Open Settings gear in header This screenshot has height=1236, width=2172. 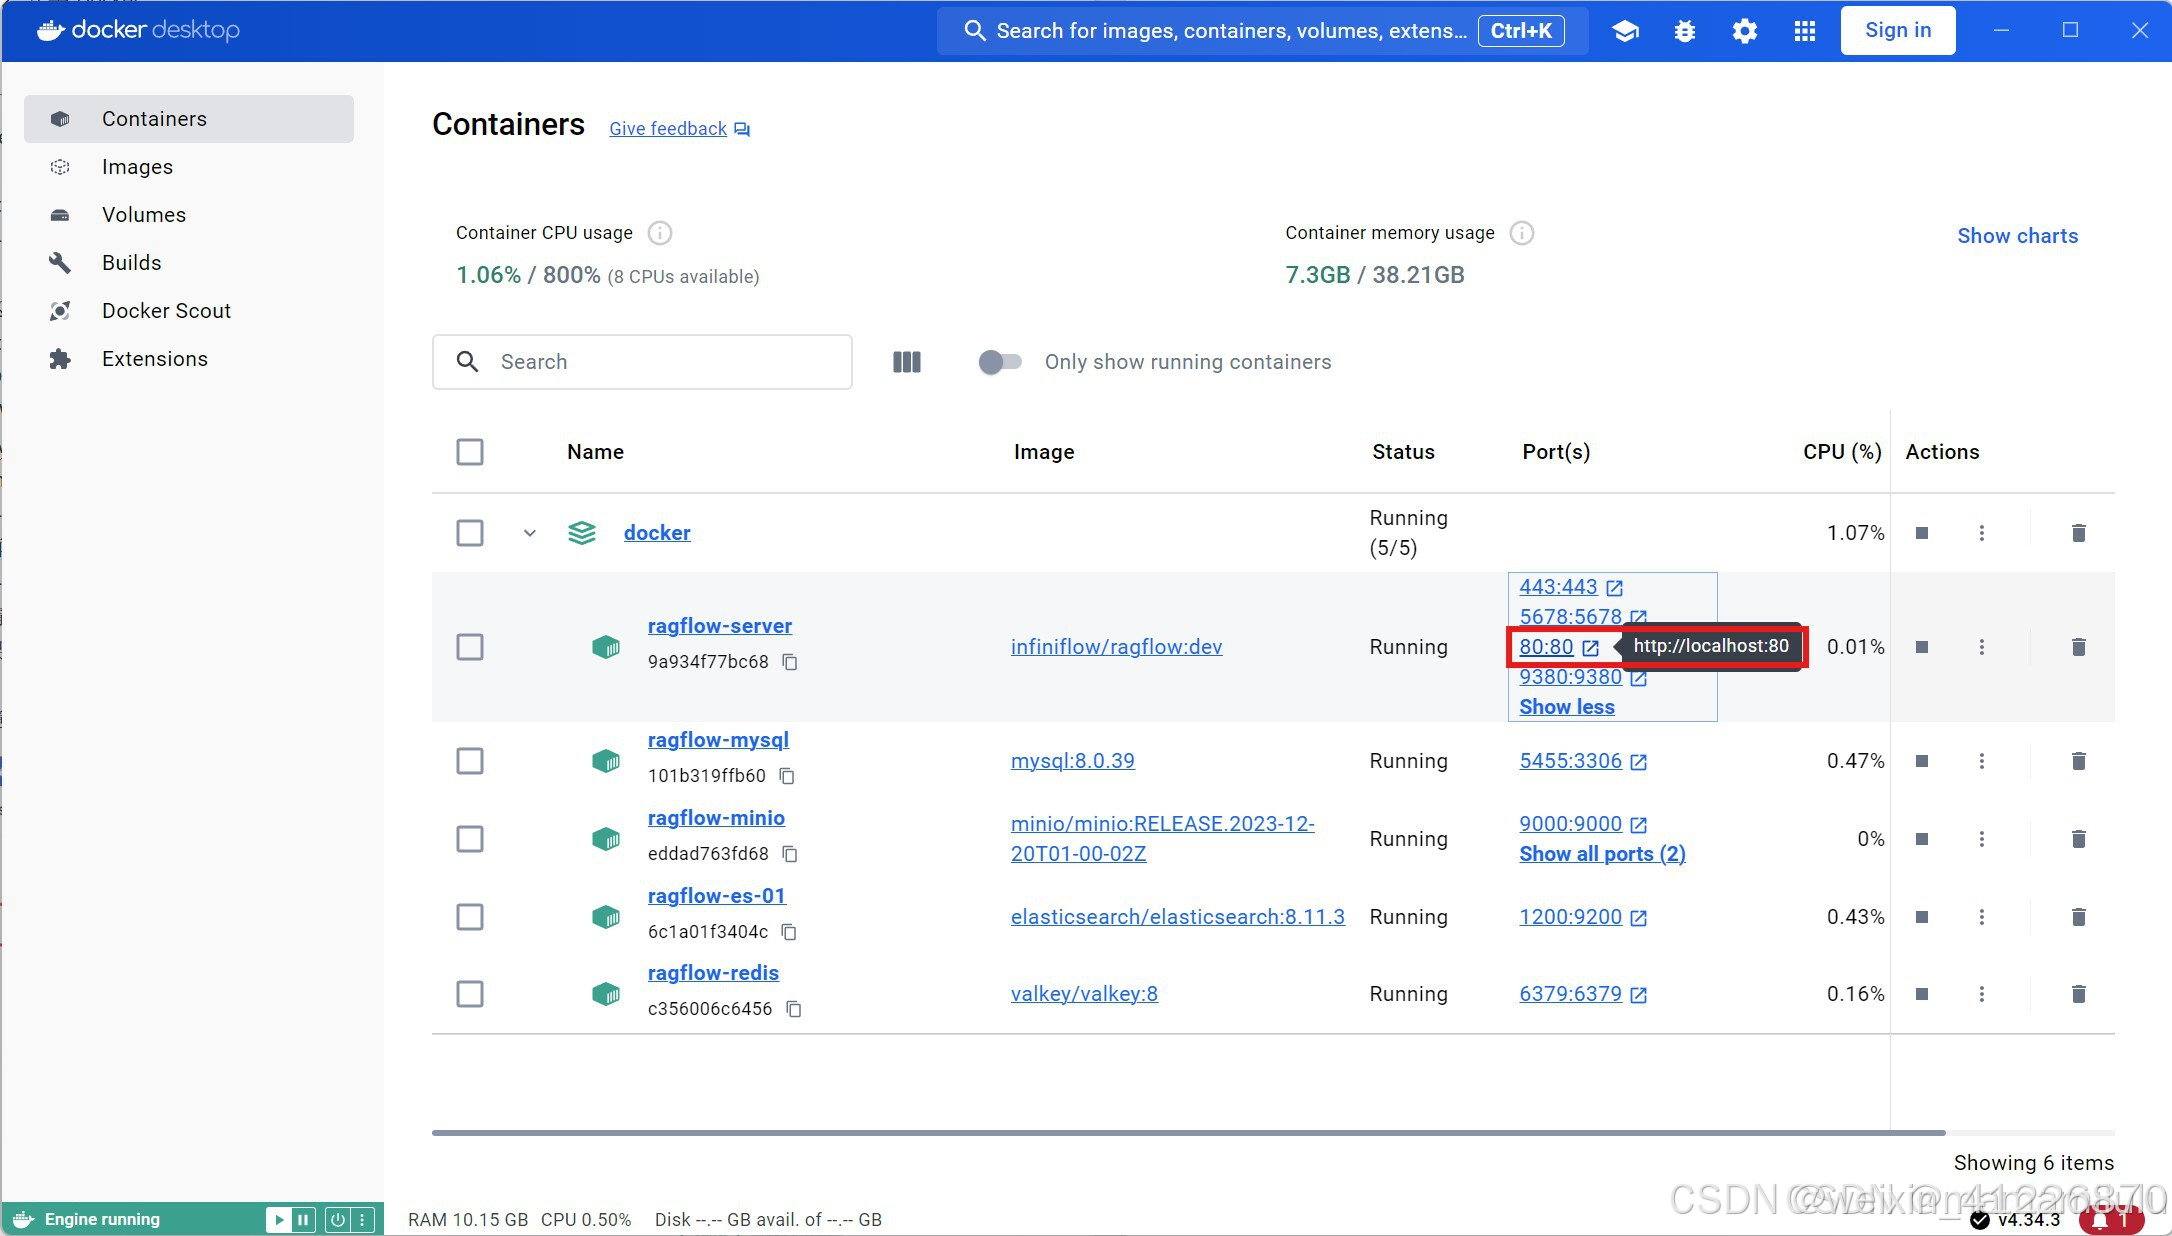(x=1745, y=31)
